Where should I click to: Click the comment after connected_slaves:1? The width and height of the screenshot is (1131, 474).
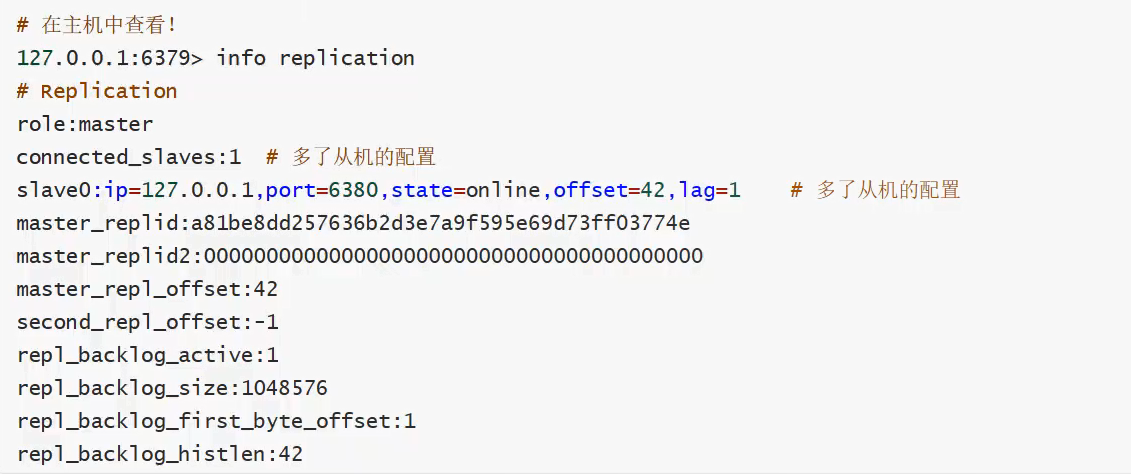[x=350, y=157]
